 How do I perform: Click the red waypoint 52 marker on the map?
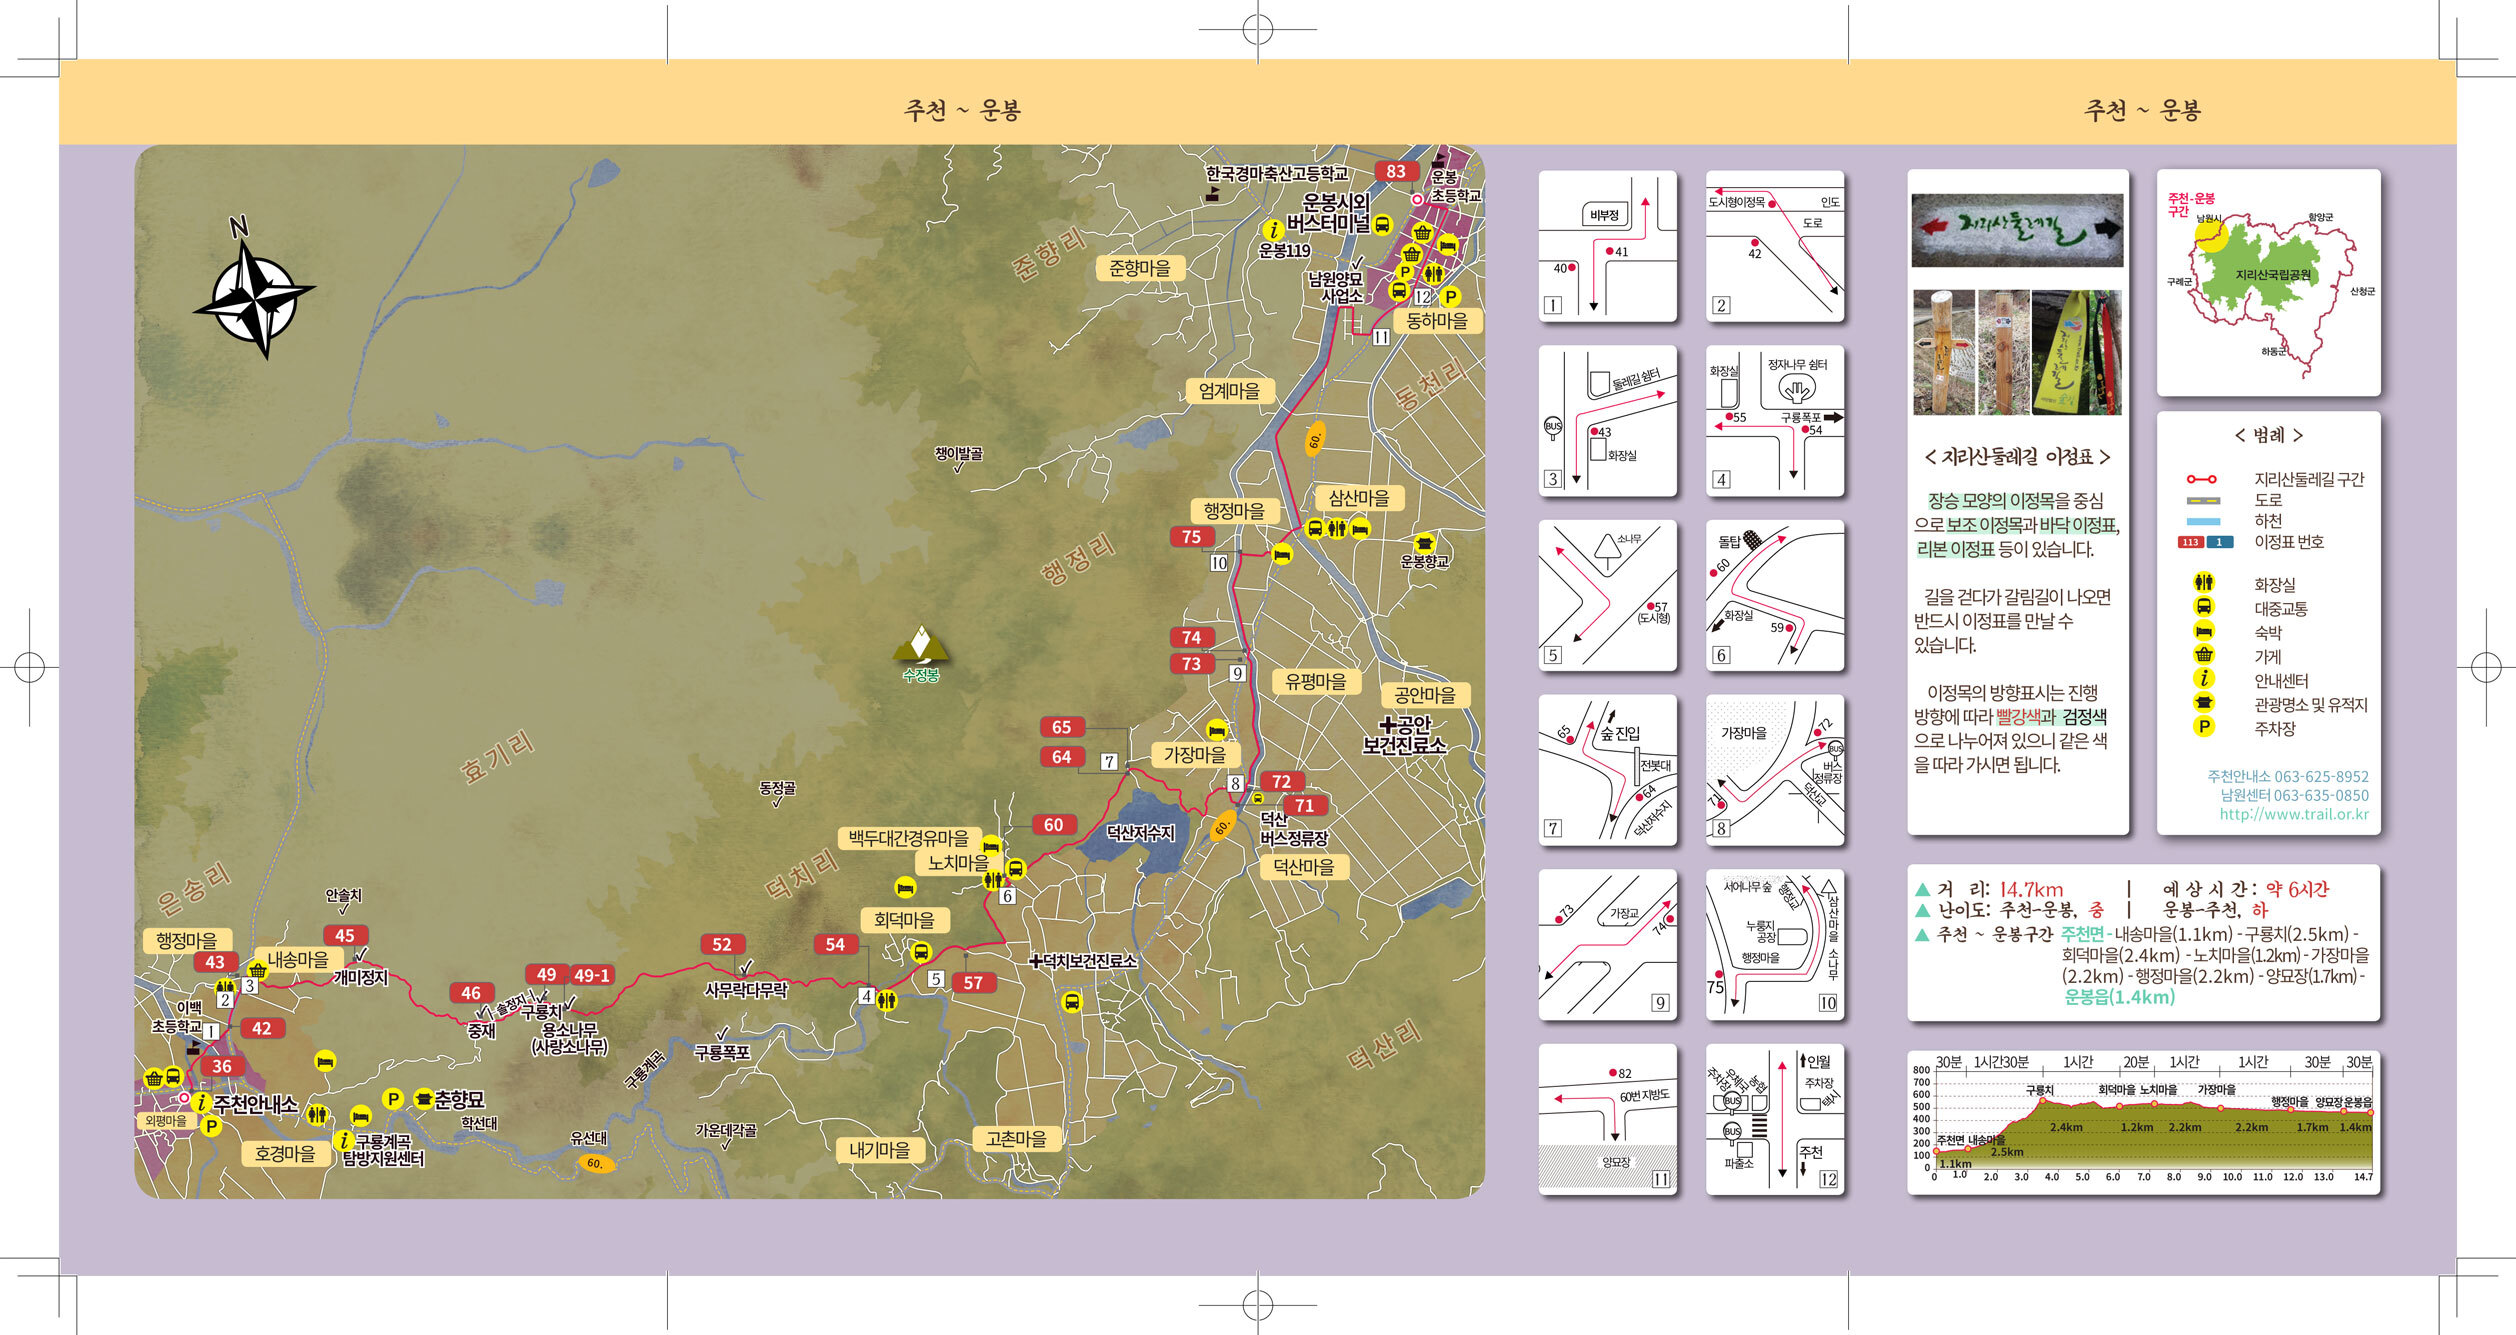pos(722,944)
